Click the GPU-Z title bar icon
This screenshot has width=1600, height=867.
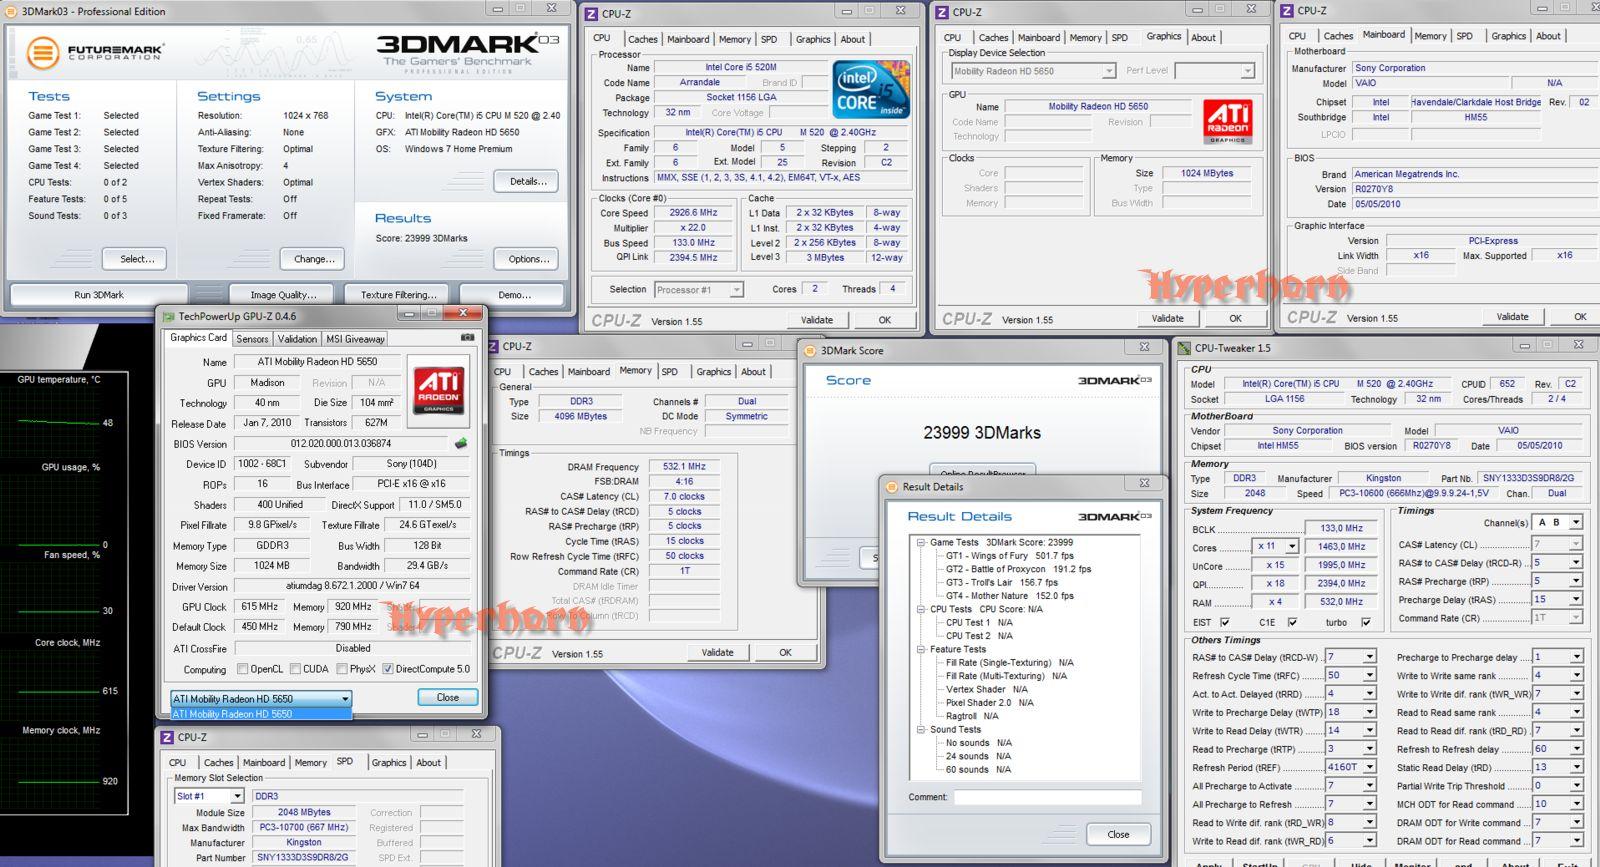tap(169, 316)
